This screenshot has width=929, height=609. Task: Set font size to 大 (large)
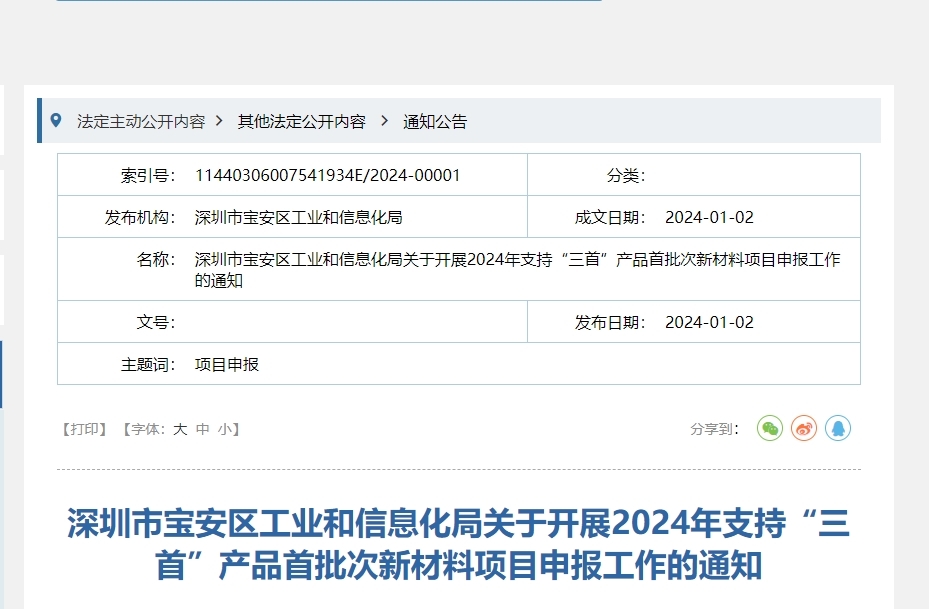coord(180,429)
